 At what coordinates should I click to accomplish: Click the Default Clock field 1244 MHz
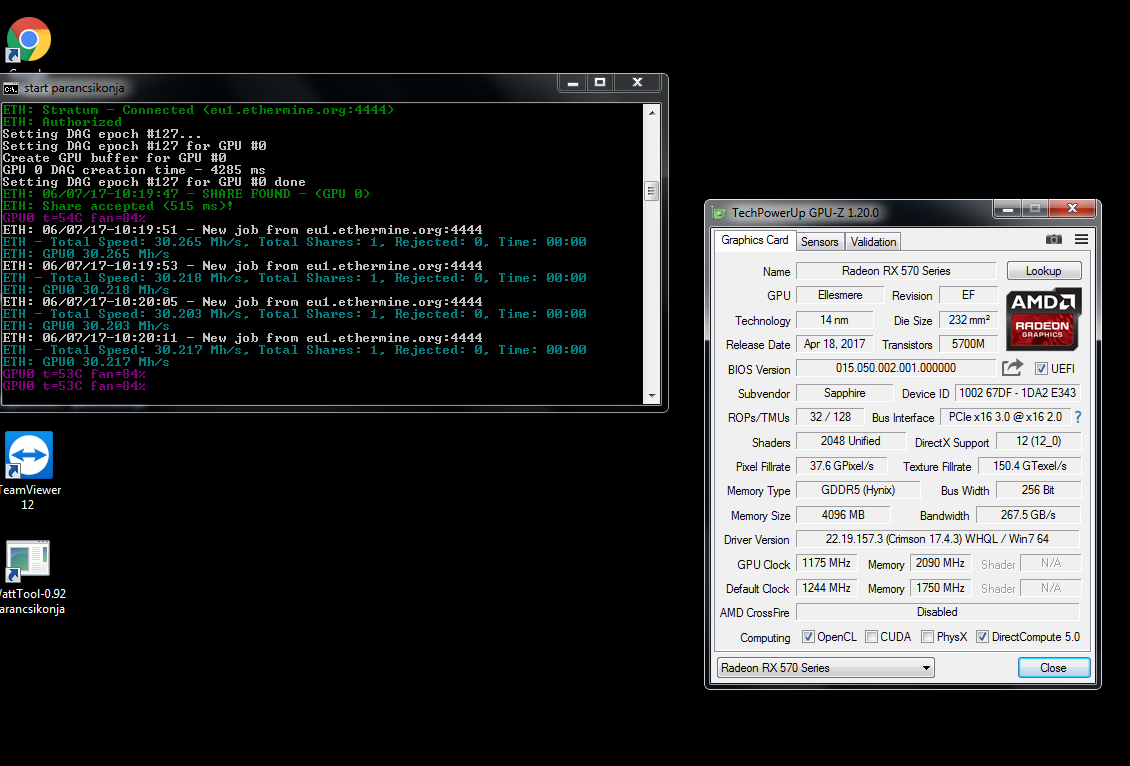click(x=826, y=588)
